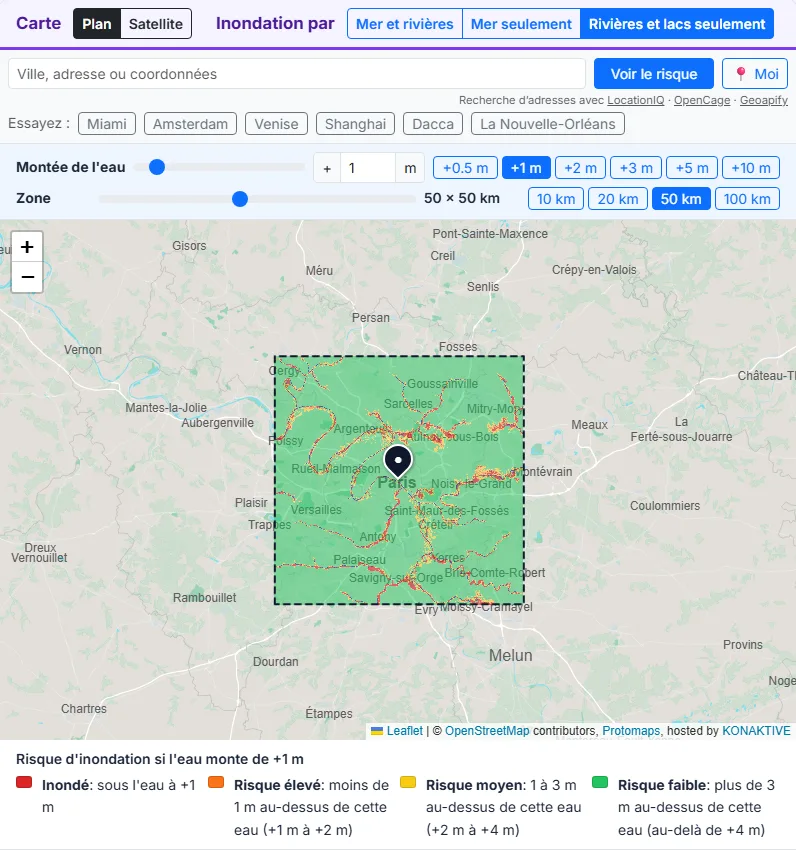796x850 pixels.
Task: Click Mantes-la-Jolie label on the map
Action: pyautogui.click(x=166, y=408)
